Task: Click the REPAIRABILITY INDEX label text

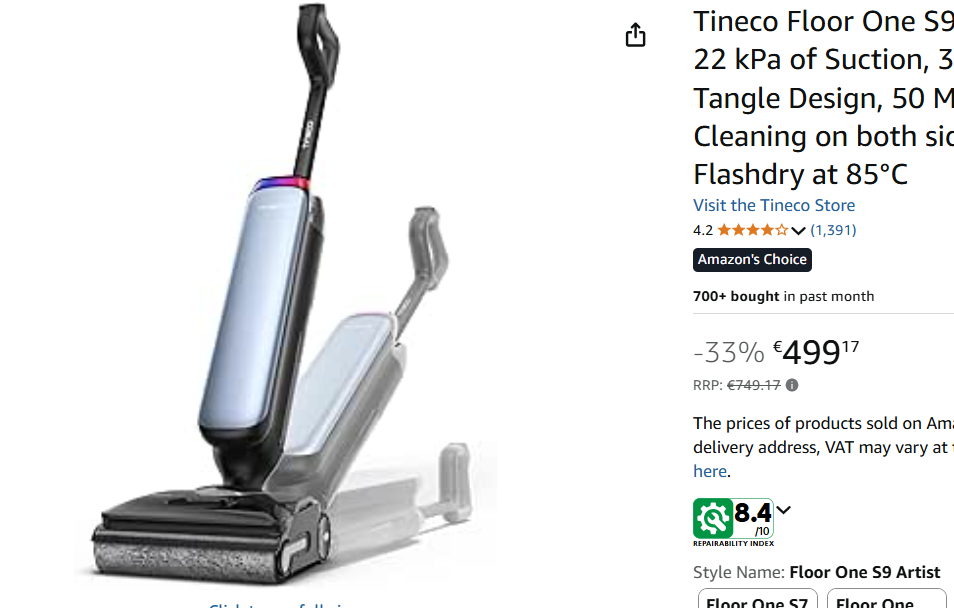Action: 733,543
